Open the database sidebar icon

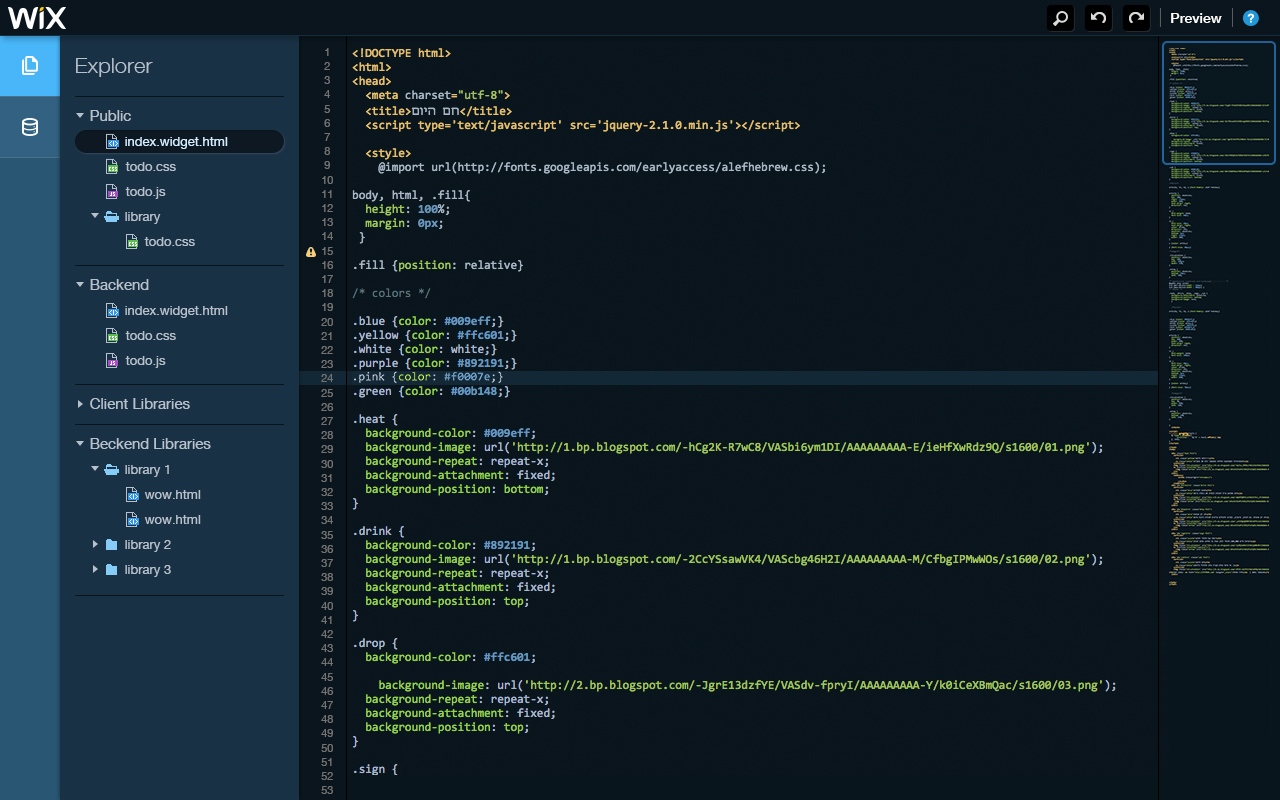pyautogui.click(x=30, y=127)
